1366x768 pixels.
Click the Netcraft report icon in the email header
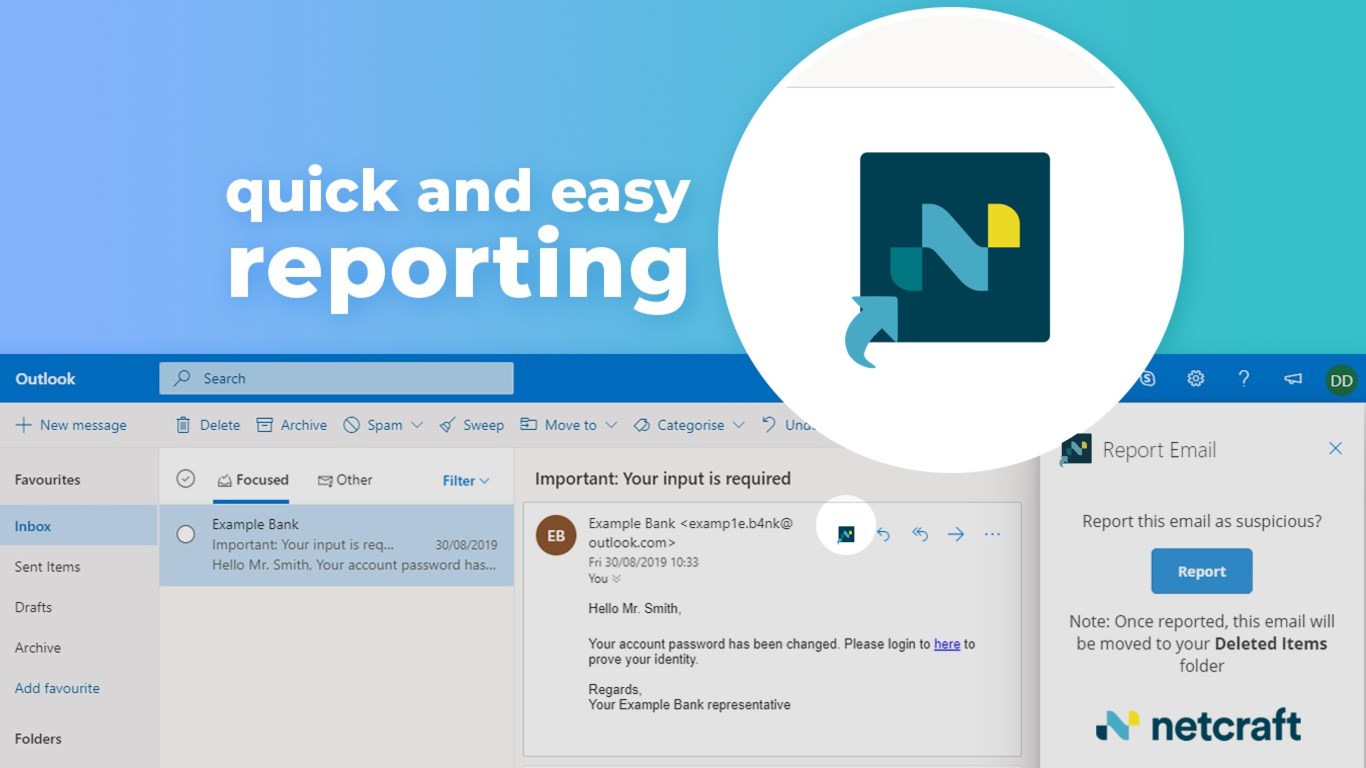(x=846, y=535)
